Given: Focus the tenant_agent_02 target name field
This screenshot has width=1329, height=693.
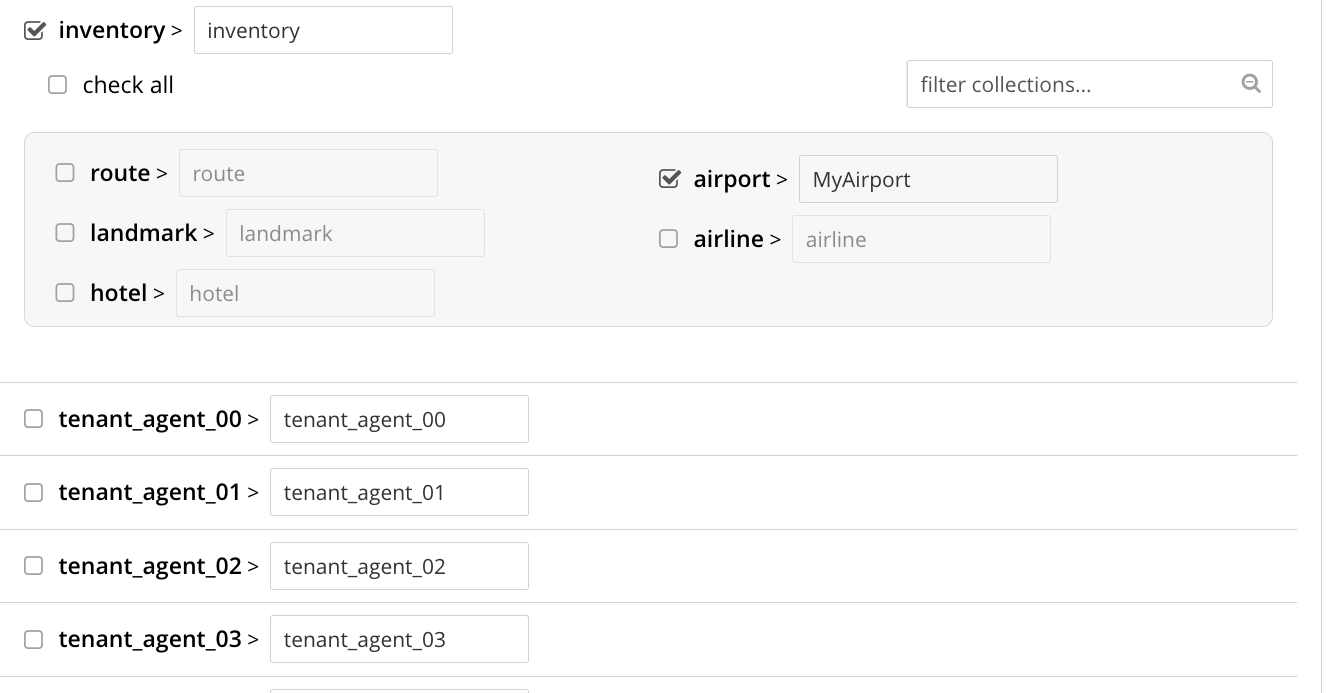Looking at the screenshot, I should click(x=399, y=566).
